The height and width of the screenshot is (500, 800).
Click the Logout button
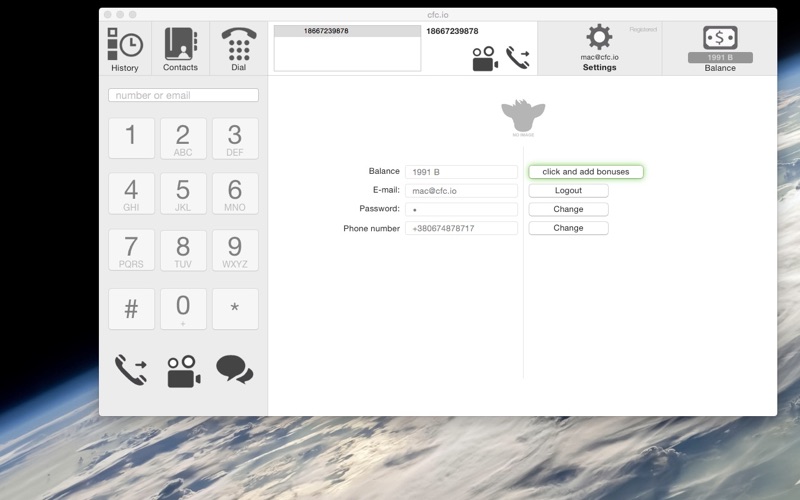click(x=568, y=191)
